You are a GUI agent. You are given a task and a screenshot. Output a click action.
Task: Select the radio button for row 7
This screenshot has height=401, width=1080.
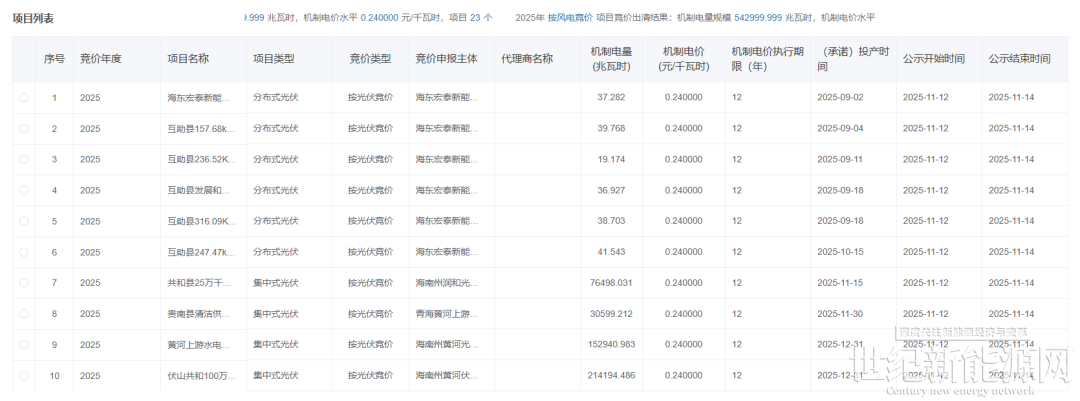[x=24, y=283]
